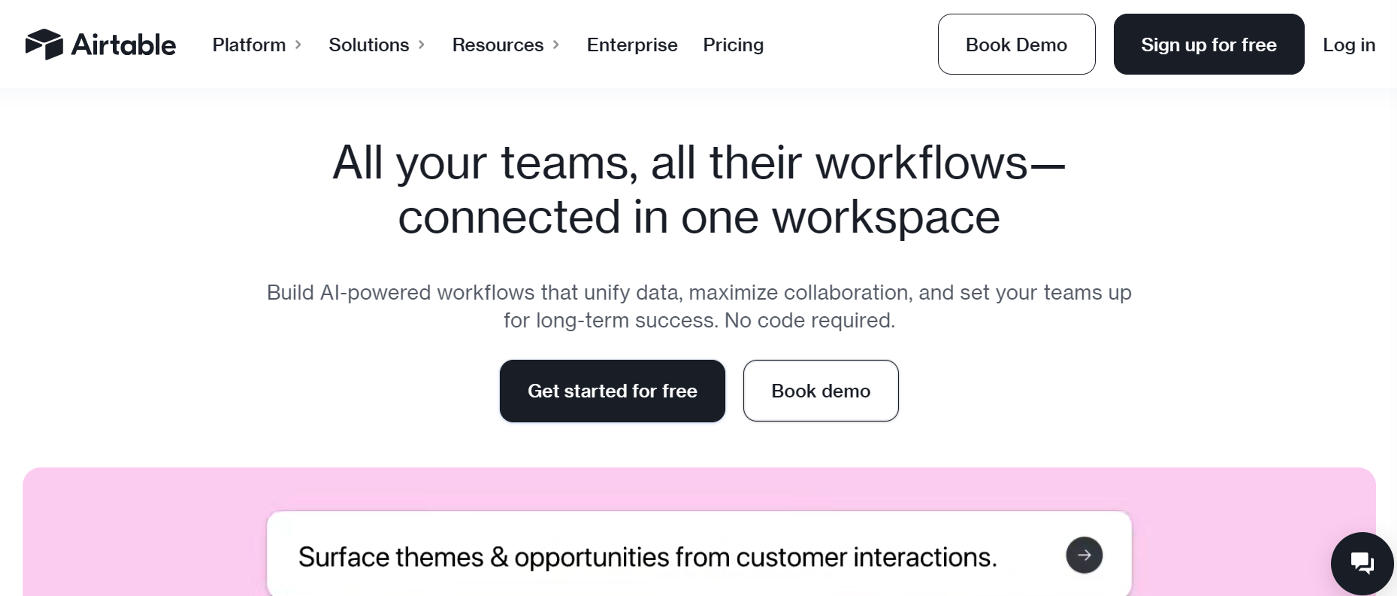Expand the chevron next to Platform
The image size is (1397, 596).
[298, 45]
